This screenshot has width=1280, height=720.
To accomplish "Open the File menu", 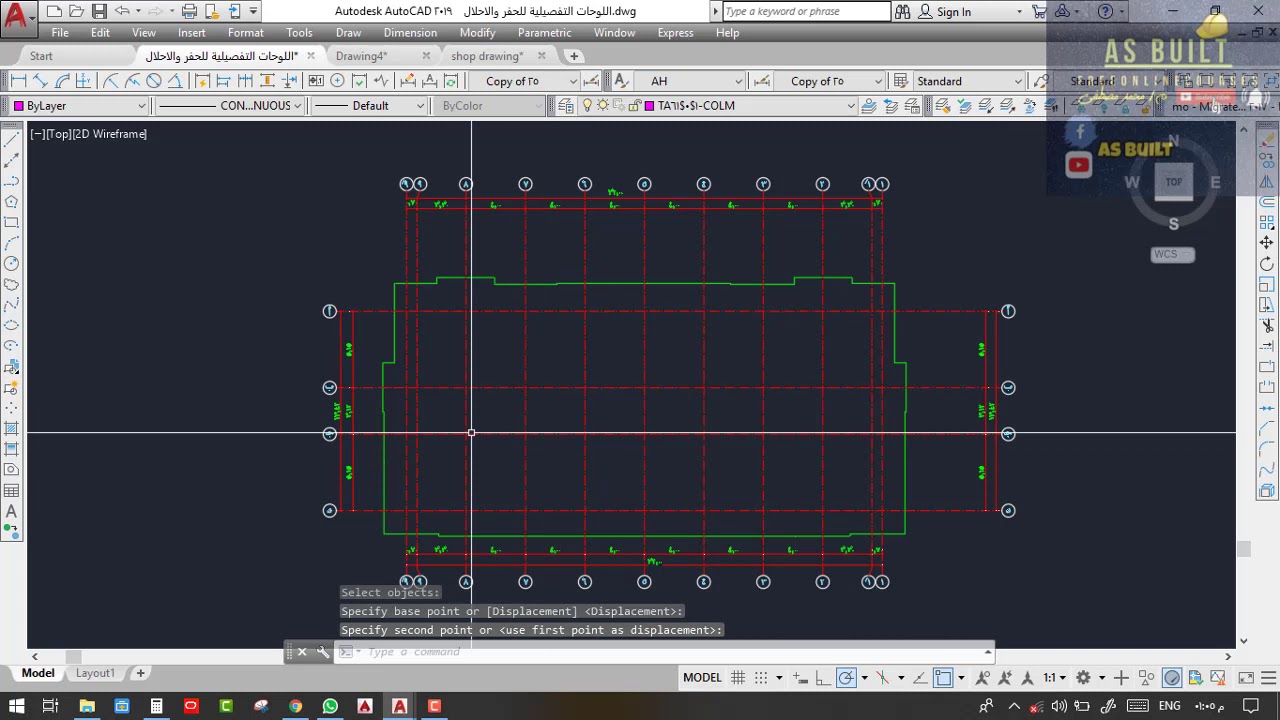I will pyautogui.click(x=60, y=33).
